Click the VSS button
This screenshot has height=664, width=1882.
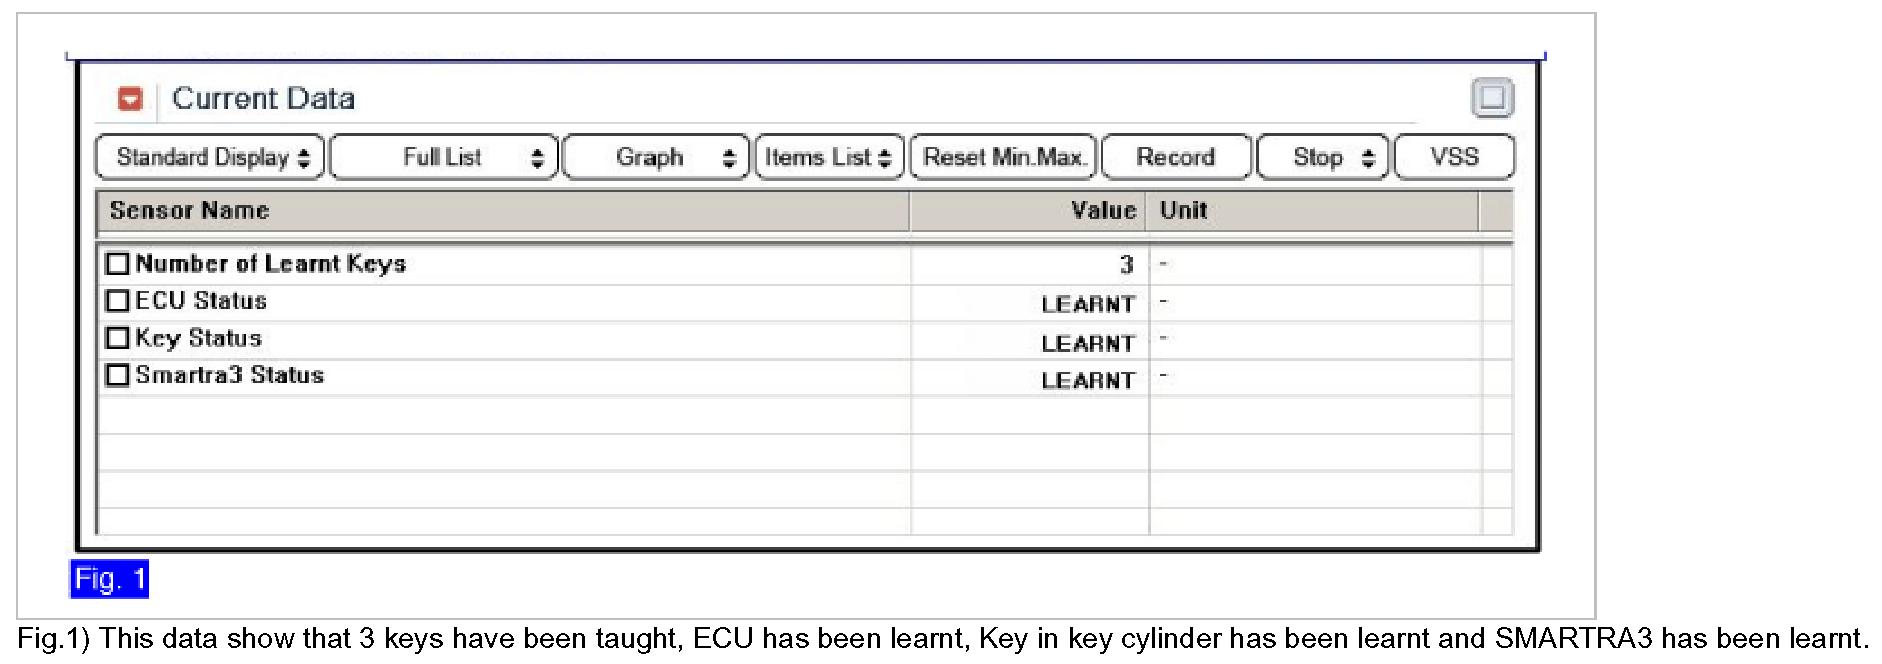click(1454, 158)
